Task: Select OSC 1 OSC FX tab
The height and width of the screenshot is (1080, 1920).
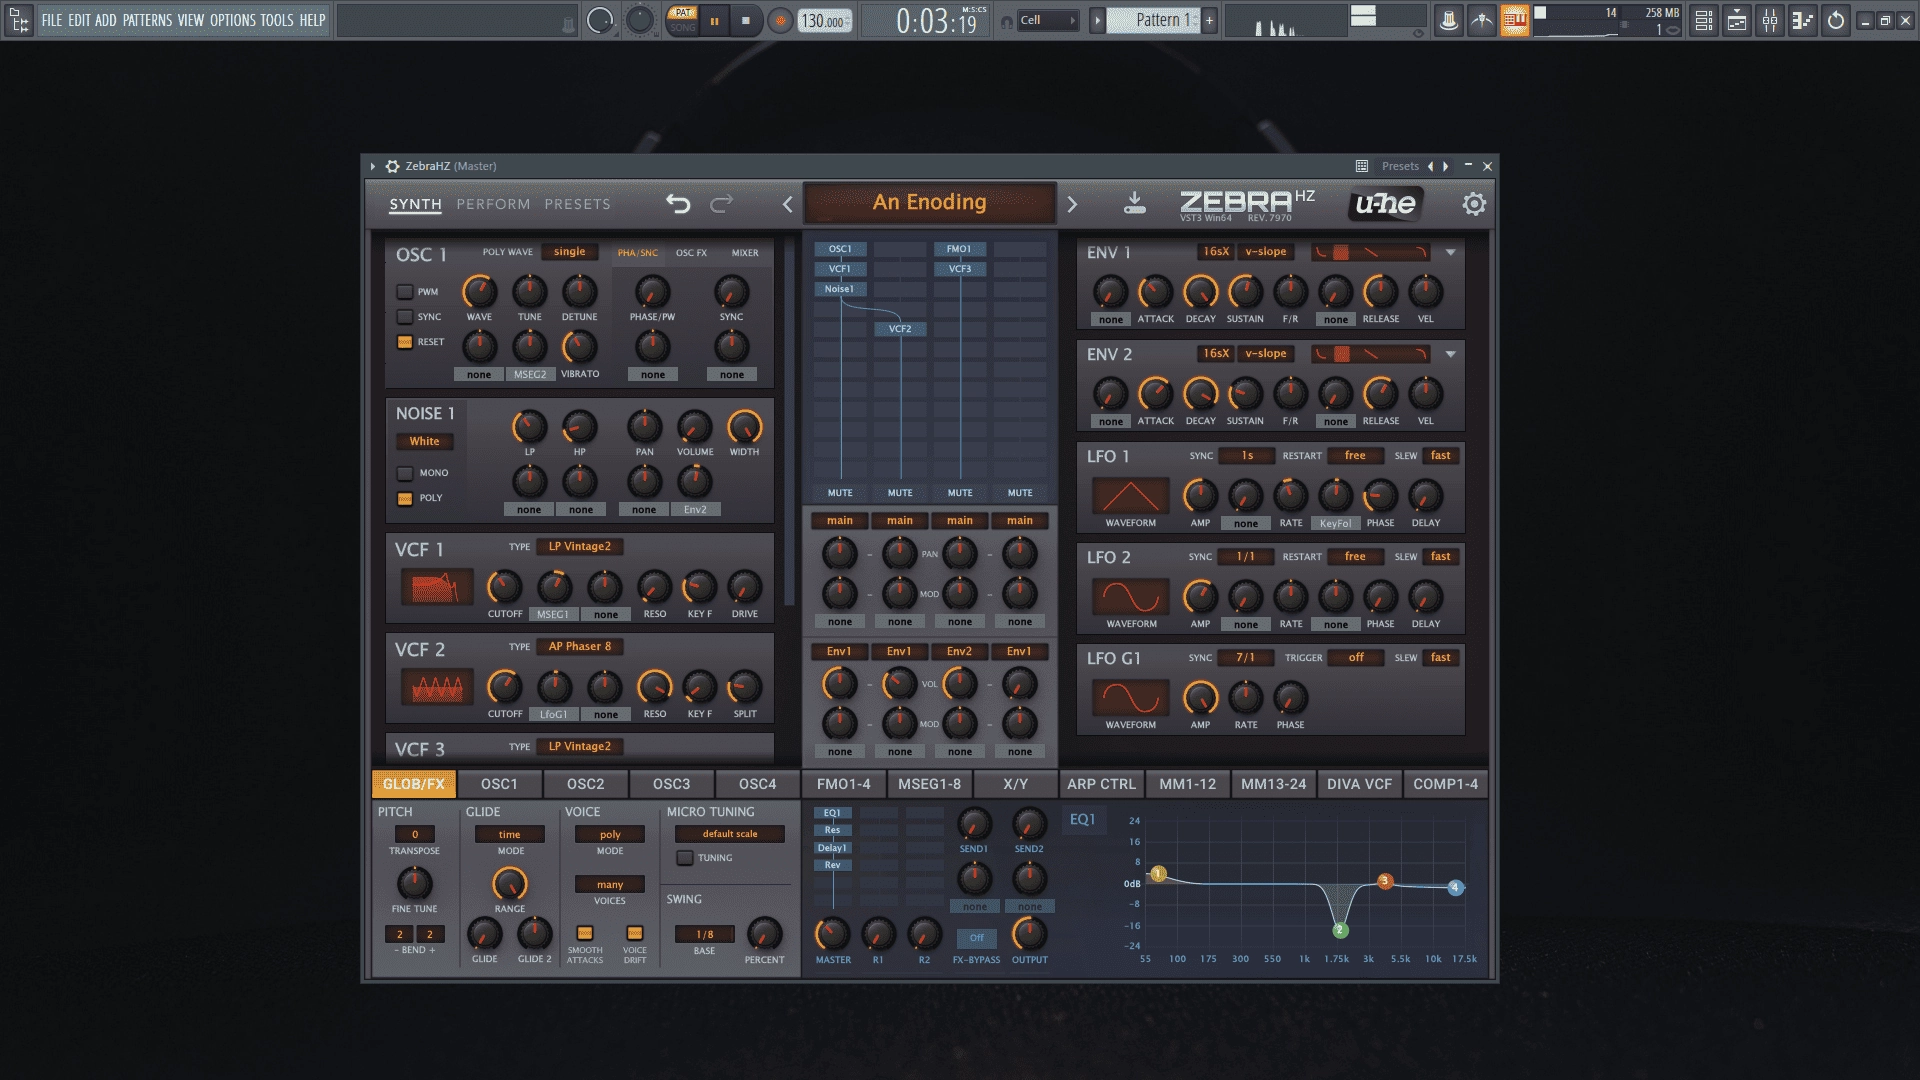Action: pos(691,253)
